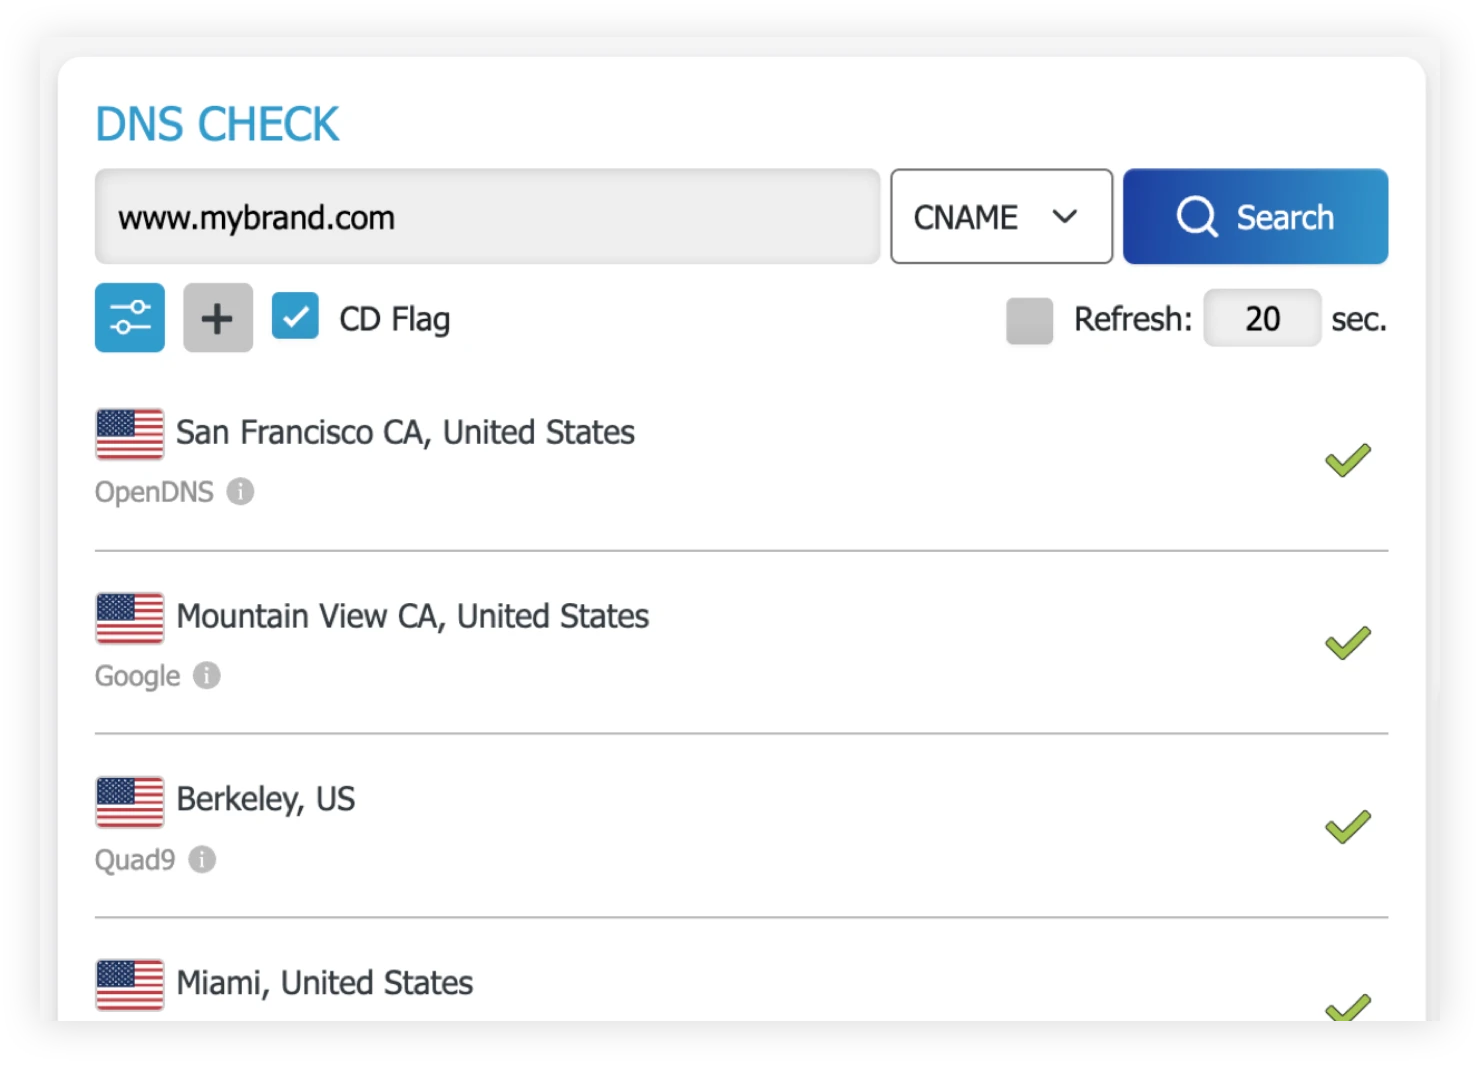Click the Google resolver info icon
Screen dimensions: 1480x1066
207,675
